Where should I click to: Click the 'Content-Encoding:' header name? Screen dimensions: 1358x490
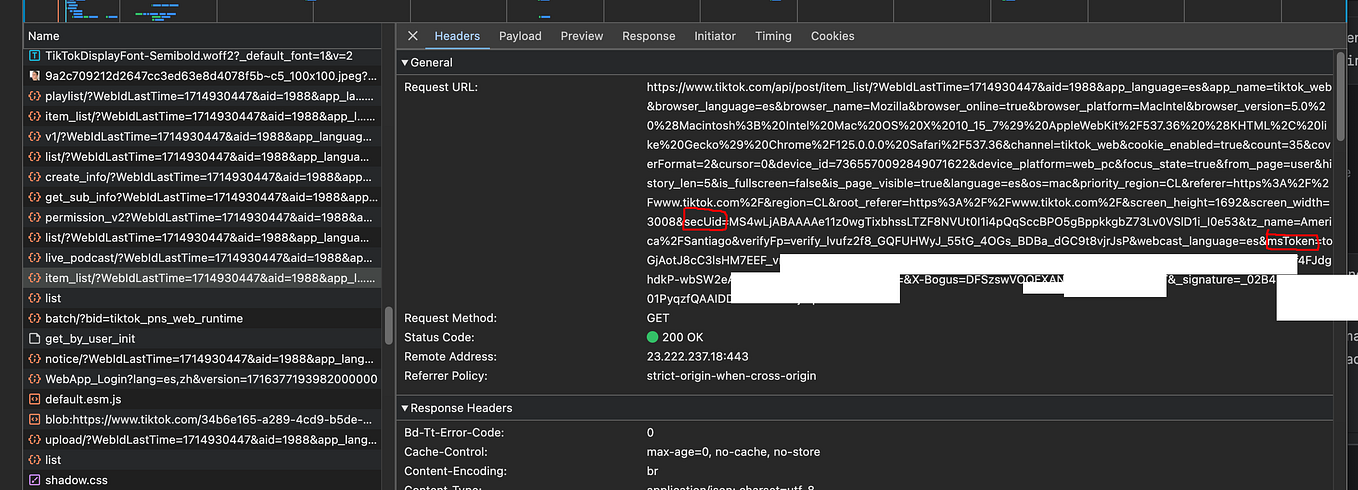(x=454, y=471)
